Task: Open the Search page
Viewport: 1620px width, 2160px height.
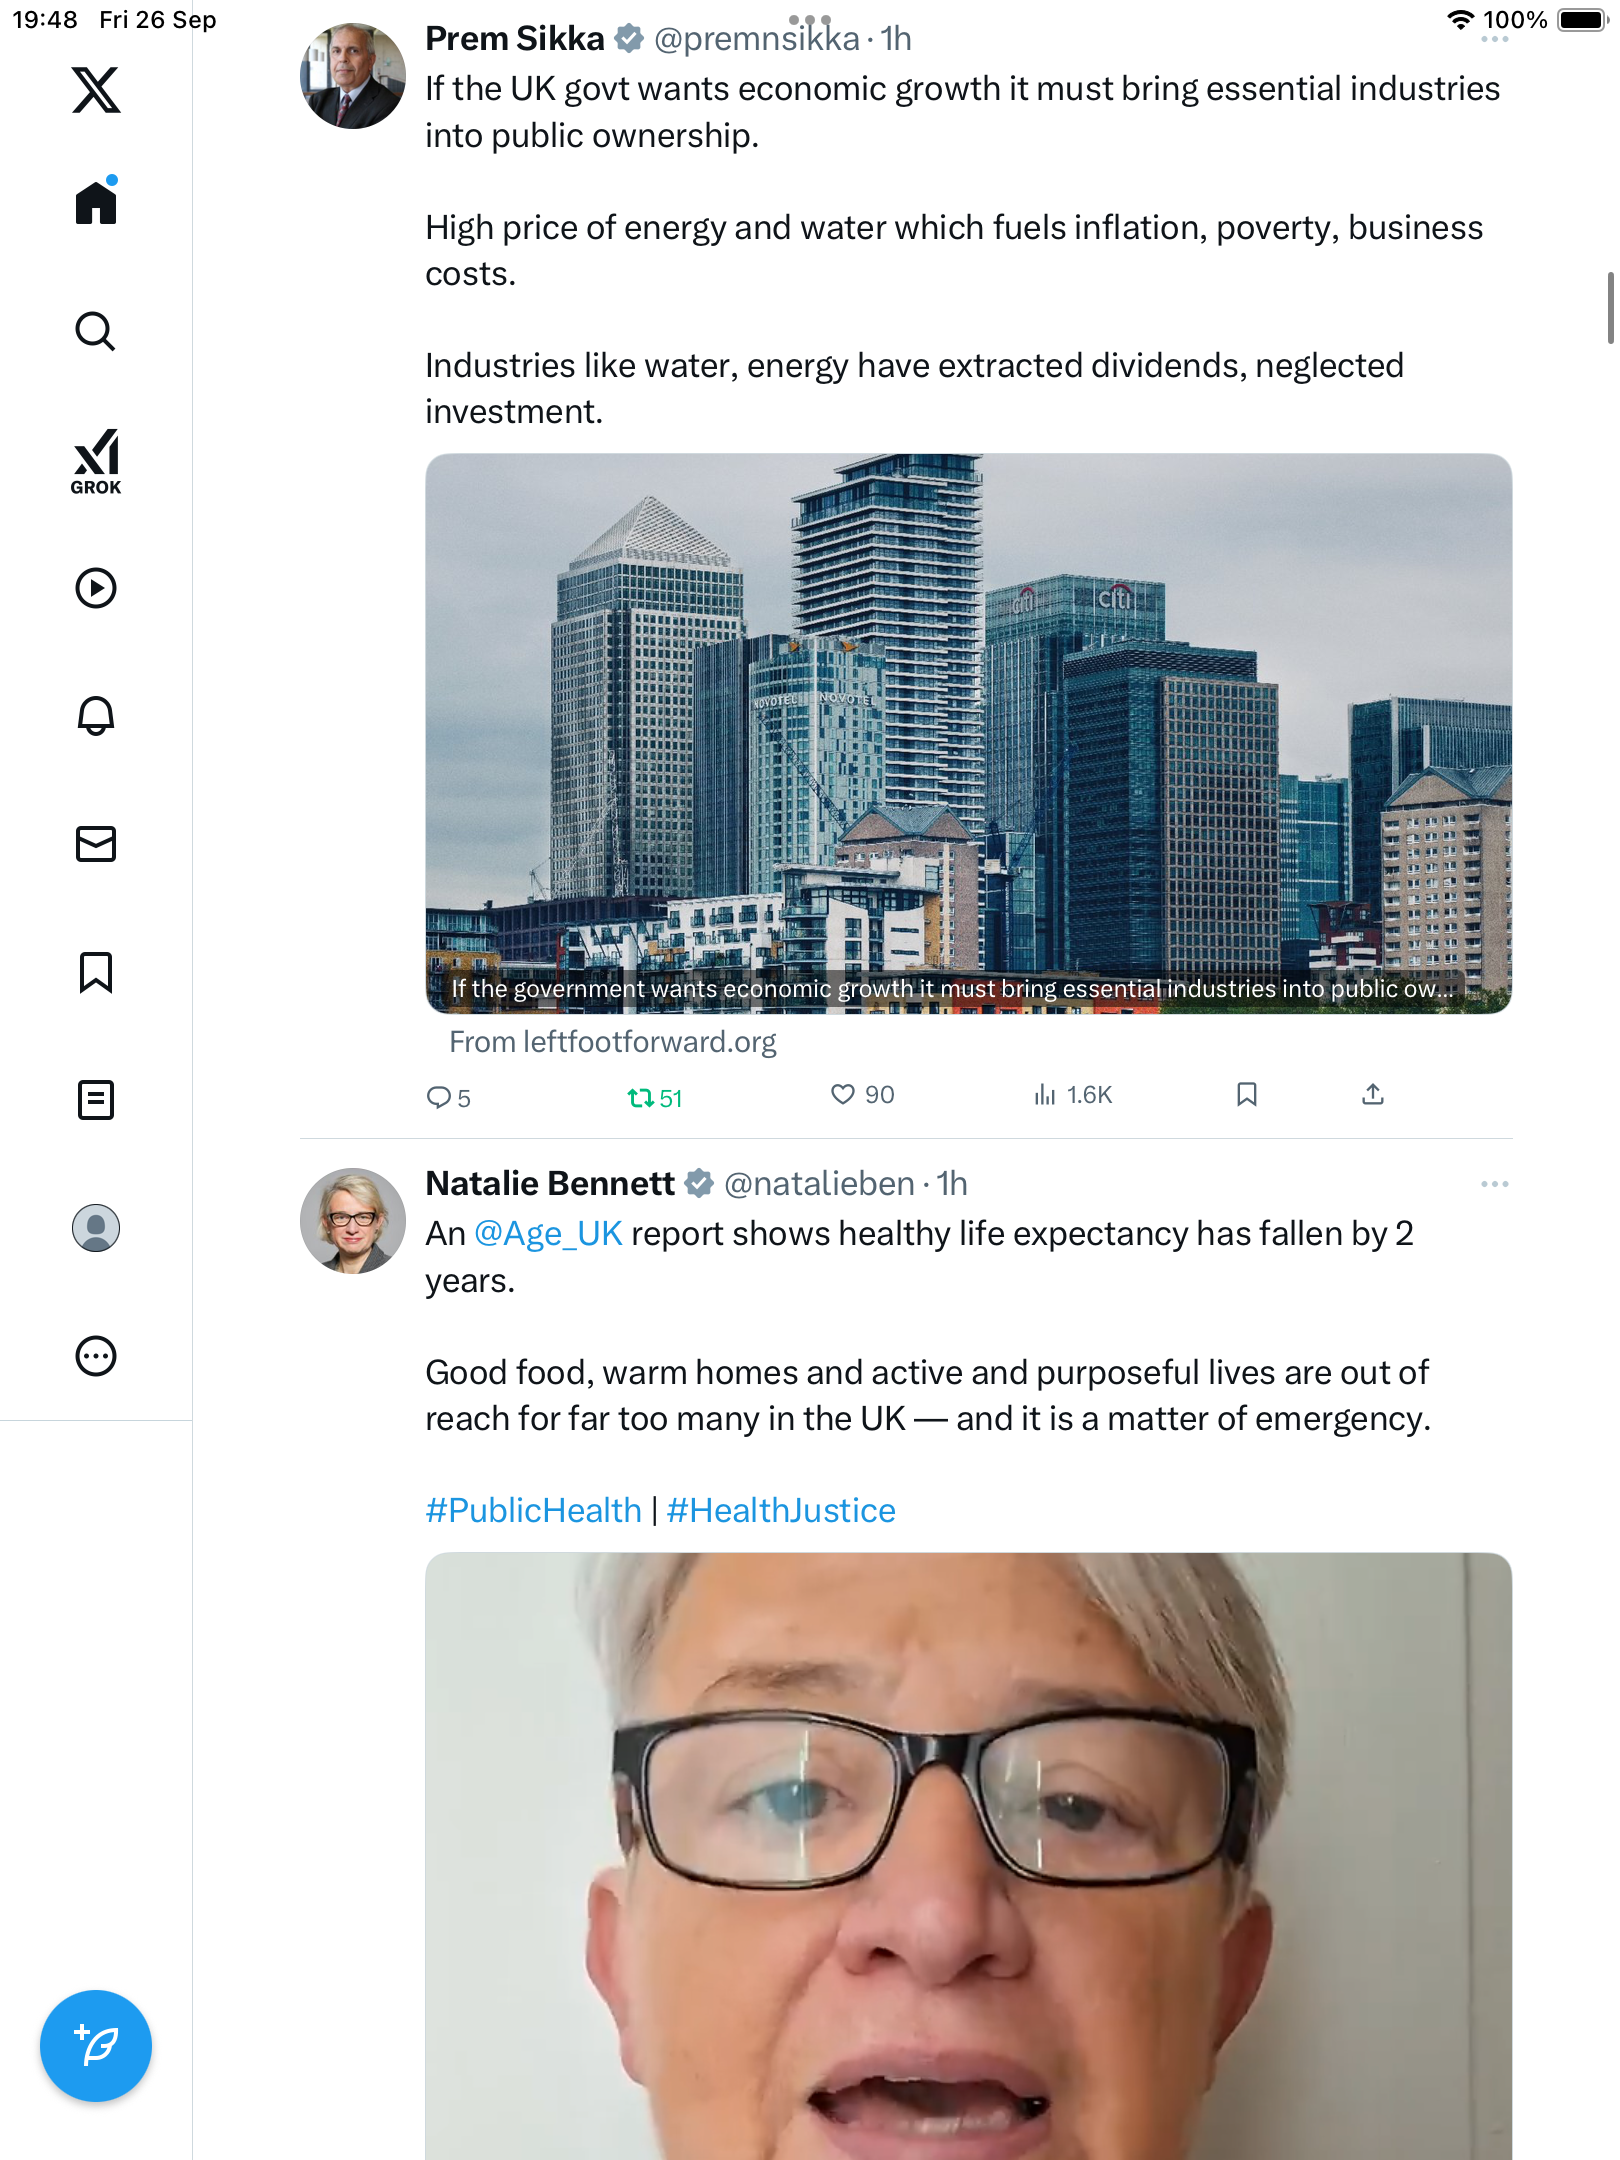Action: pyautogui.click(x=96, y=332)
